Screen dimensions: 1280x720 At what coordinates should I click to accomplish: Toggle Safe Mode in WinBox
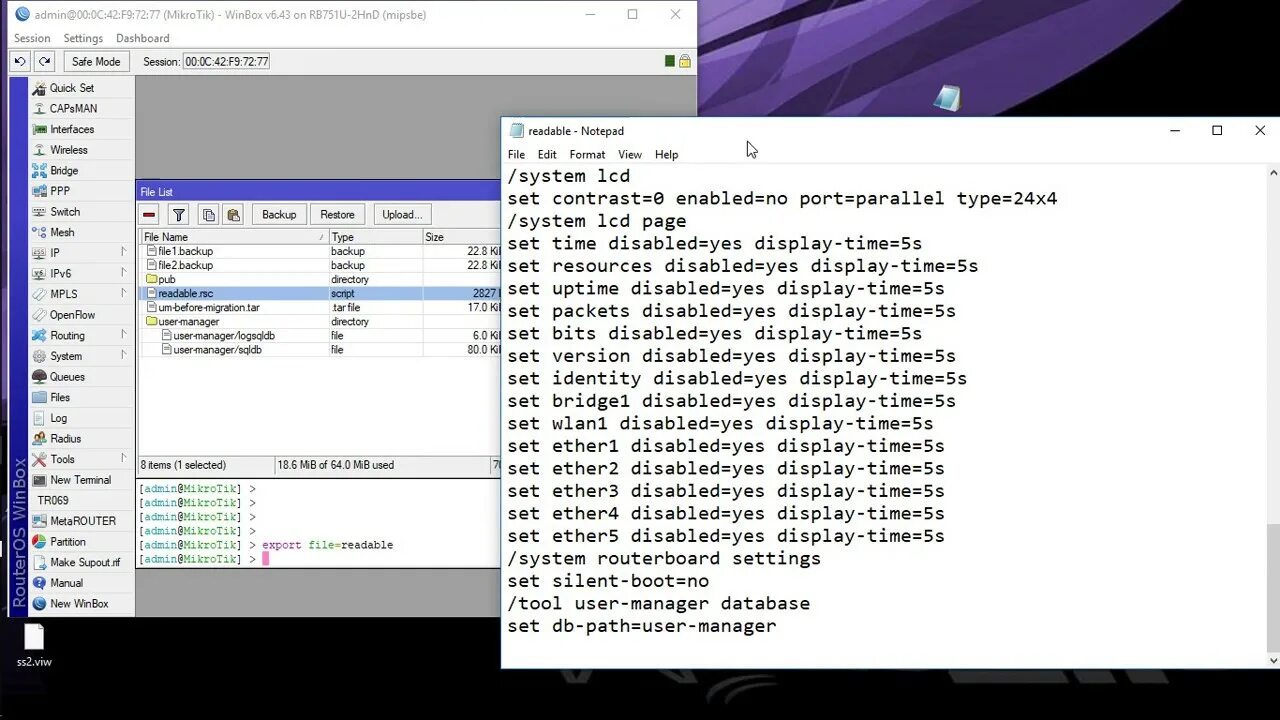click(96, 61)
